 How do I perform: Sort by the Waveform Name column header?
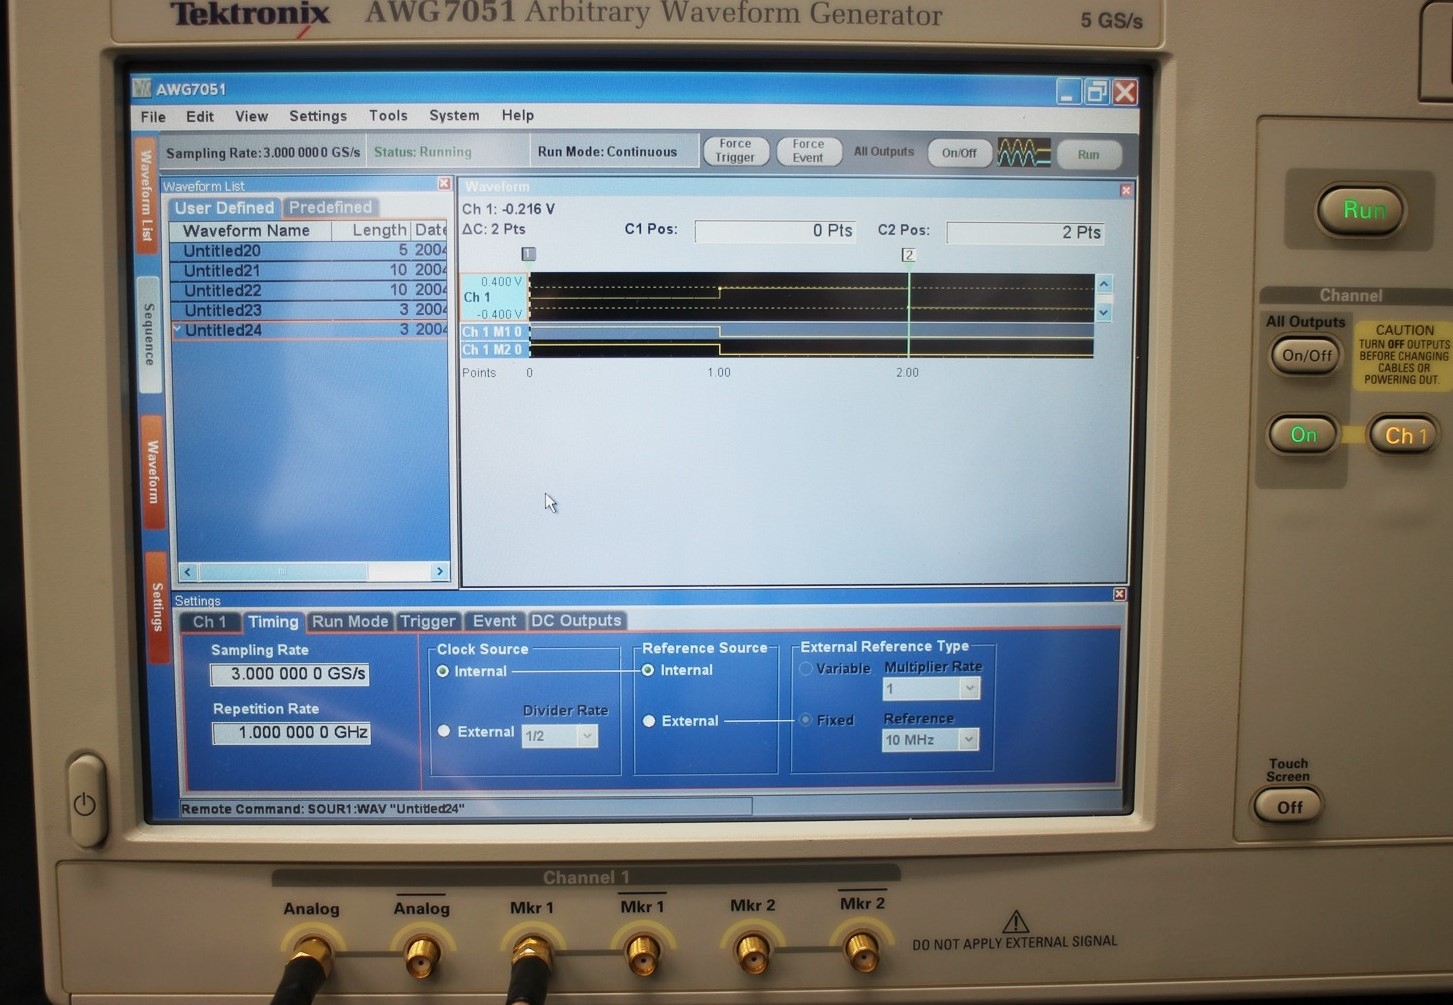click(x=250, y=231)
